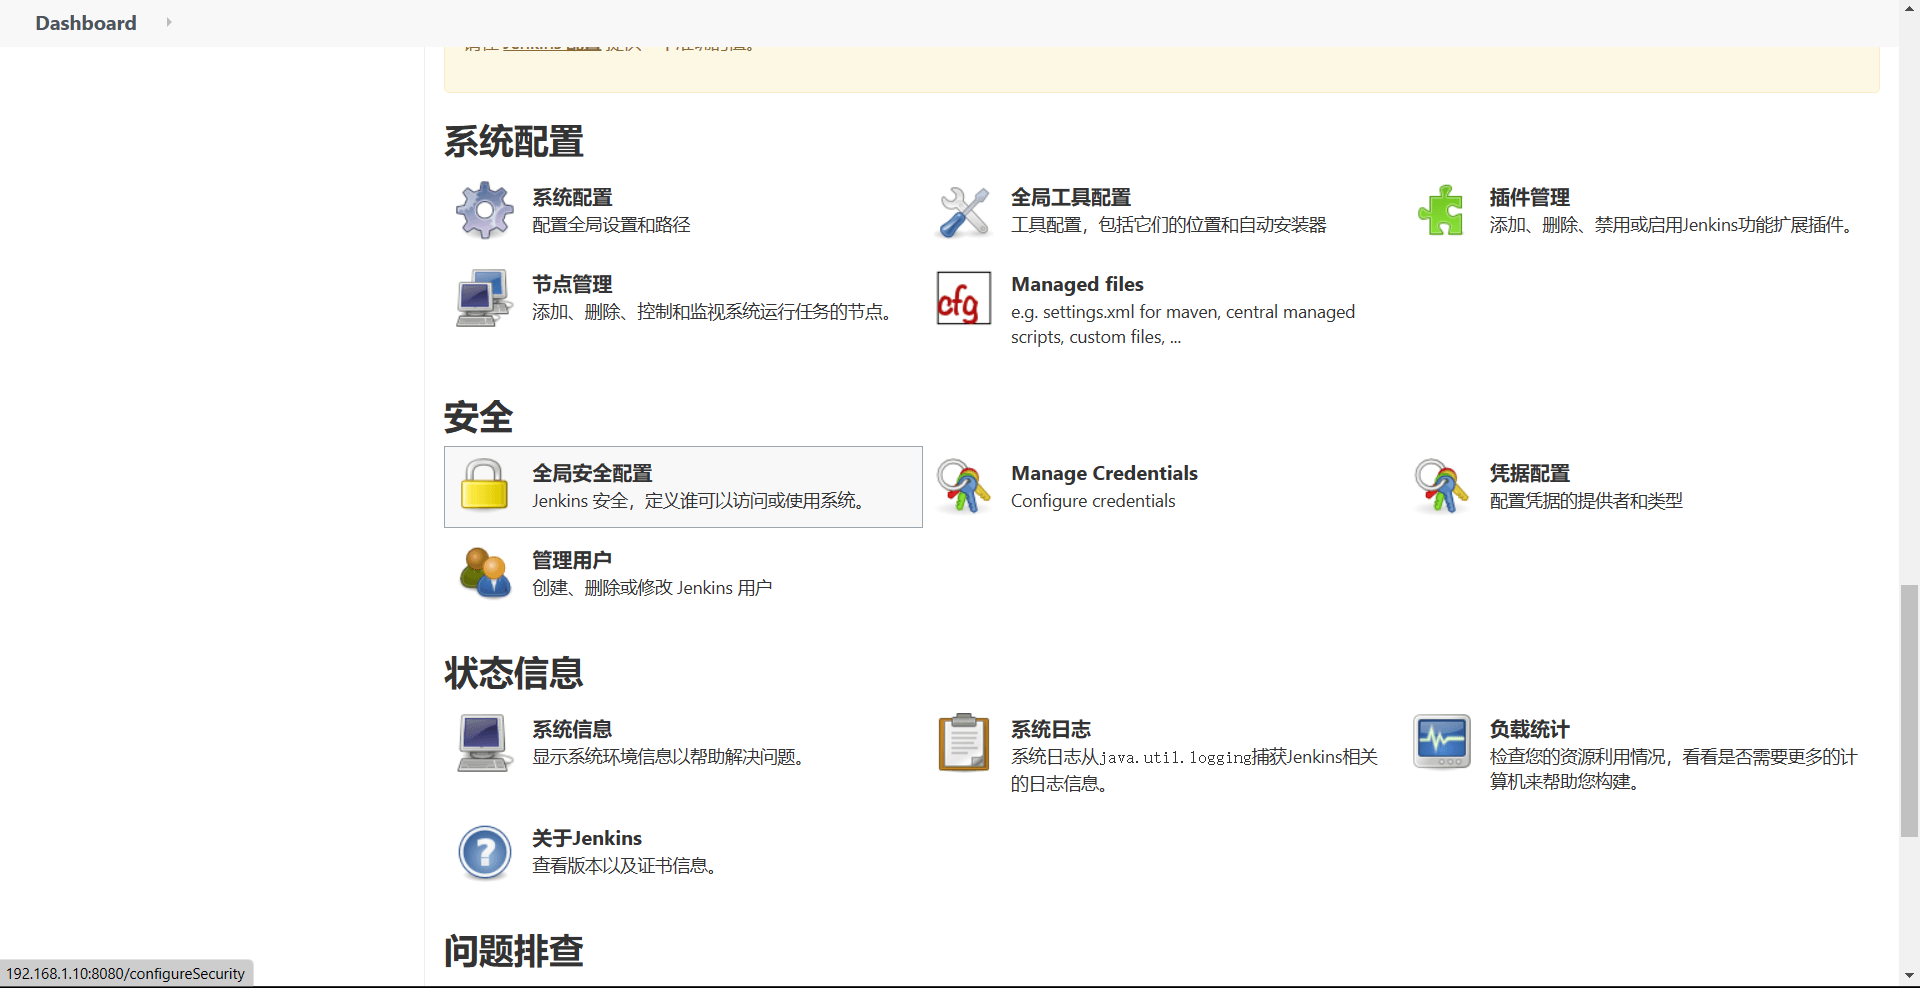Screen dimensions: 1920x988
Task: Click the 状态信息 section heading
Action: click(514, 673)
